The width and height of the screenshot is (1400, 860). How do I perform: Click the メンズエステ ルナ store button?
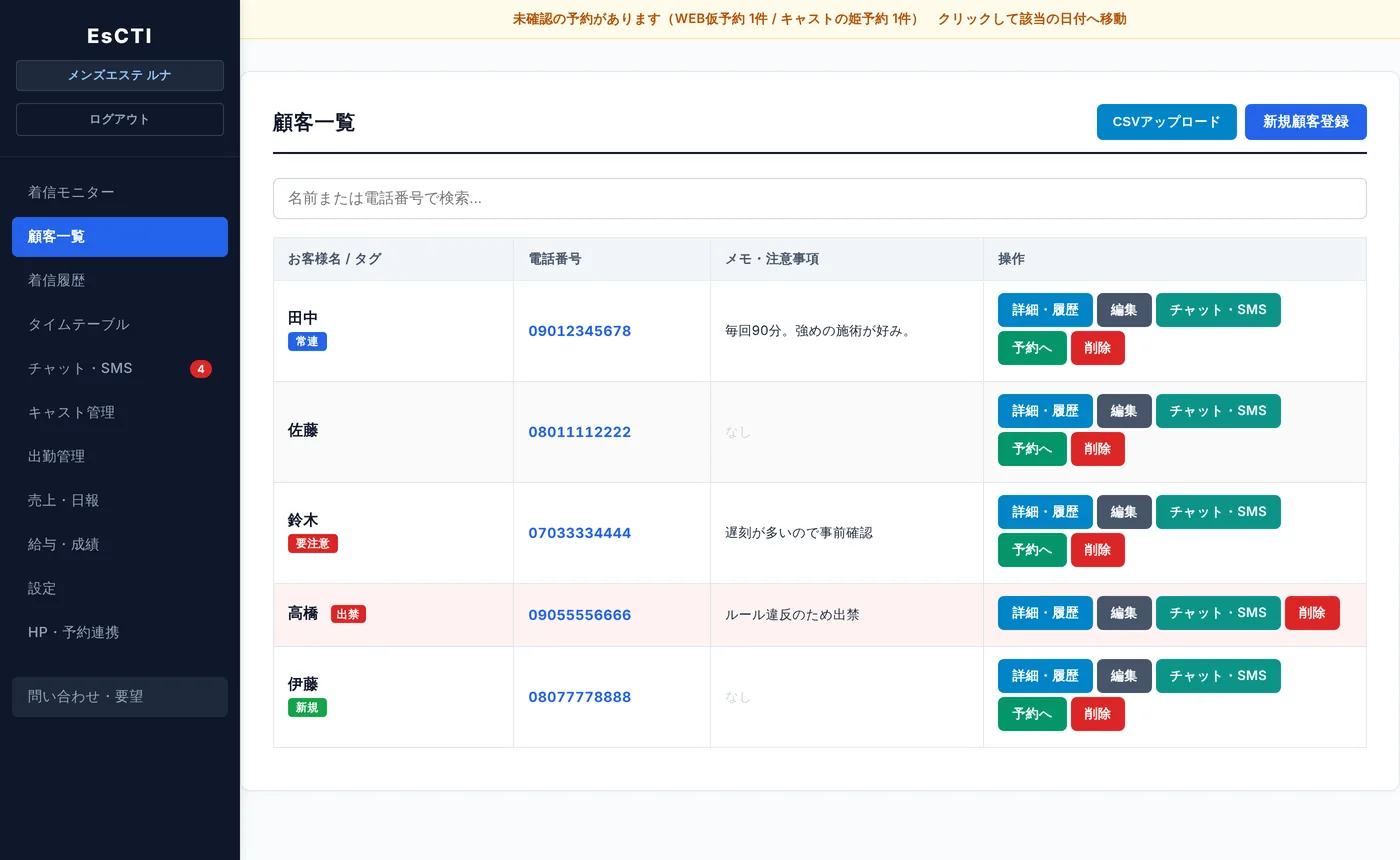[120, 76]
